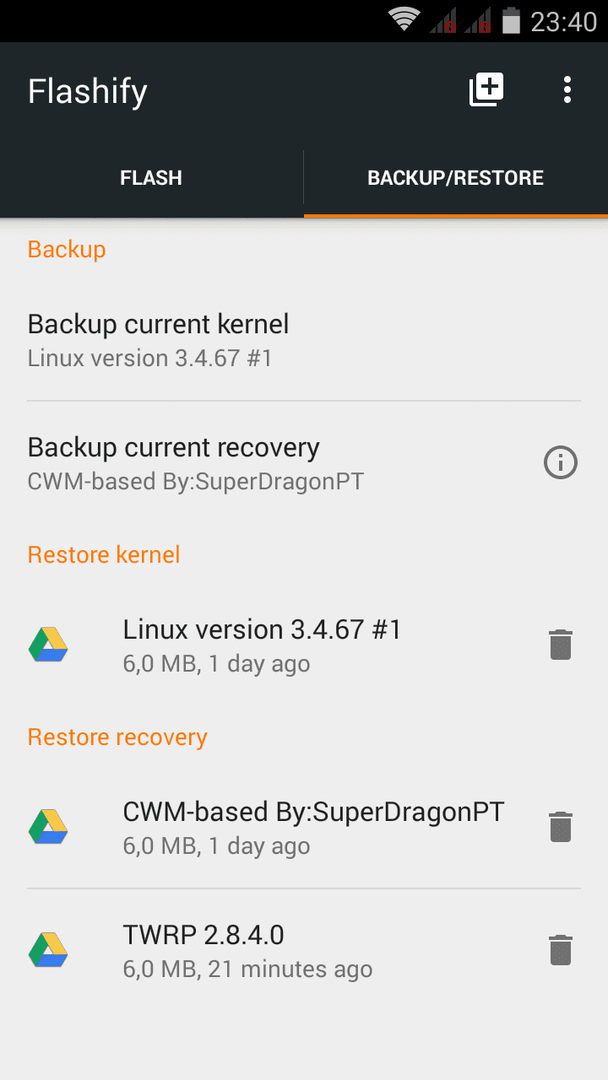The image size is (608, 1080).
Task: Tap the add to queue plus icon
Action: click(486, 90)
